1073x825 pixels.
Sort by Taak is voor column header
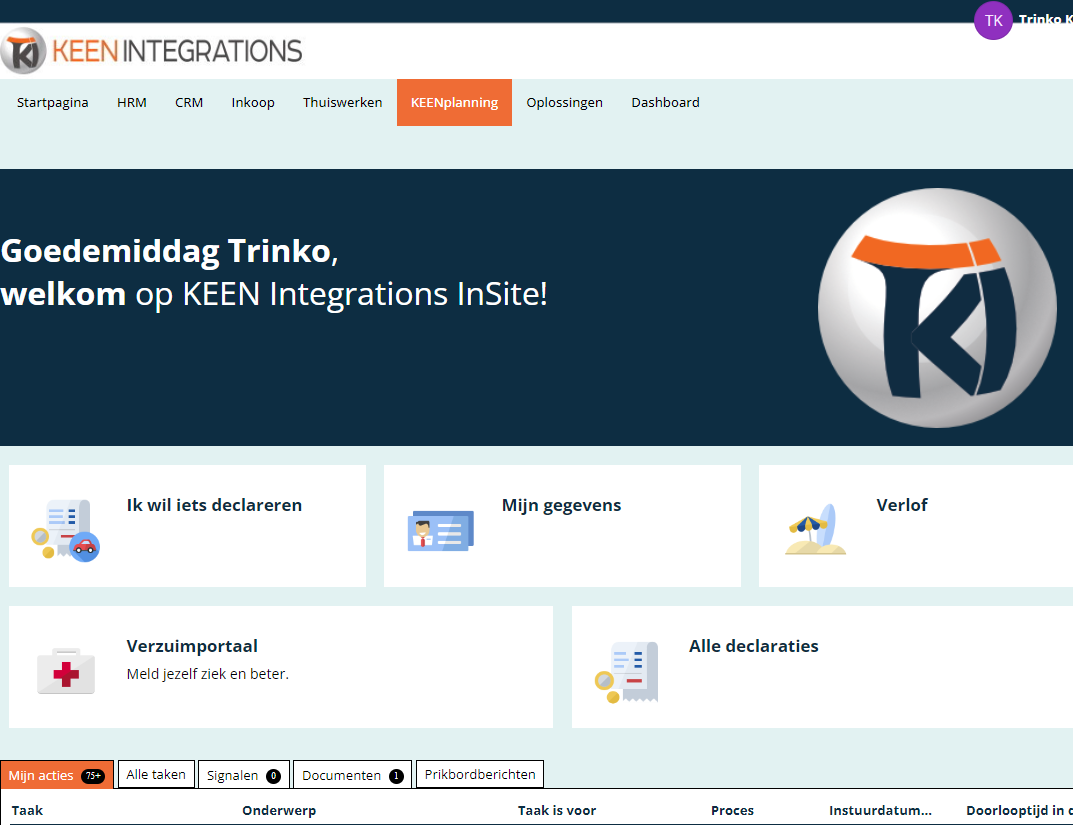(557, 811)
